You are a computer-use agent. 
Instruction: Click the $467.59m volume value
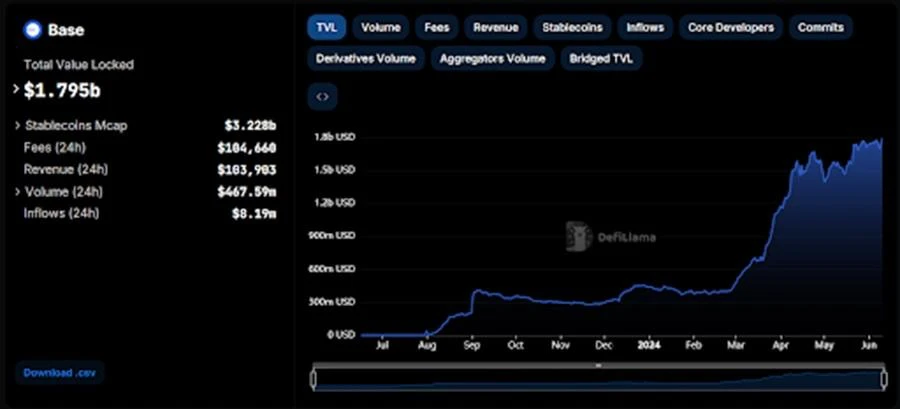point(247,192)
